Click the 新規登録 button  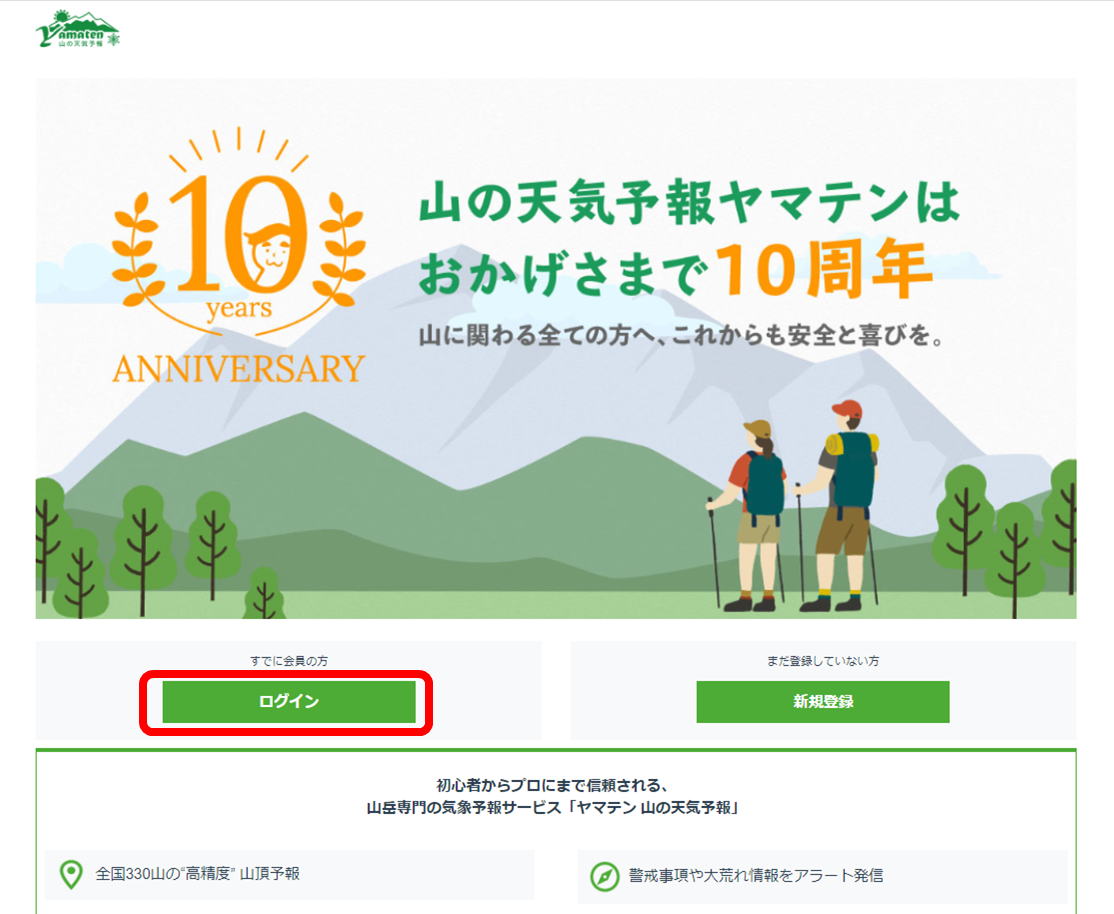(x=823, y=701)
